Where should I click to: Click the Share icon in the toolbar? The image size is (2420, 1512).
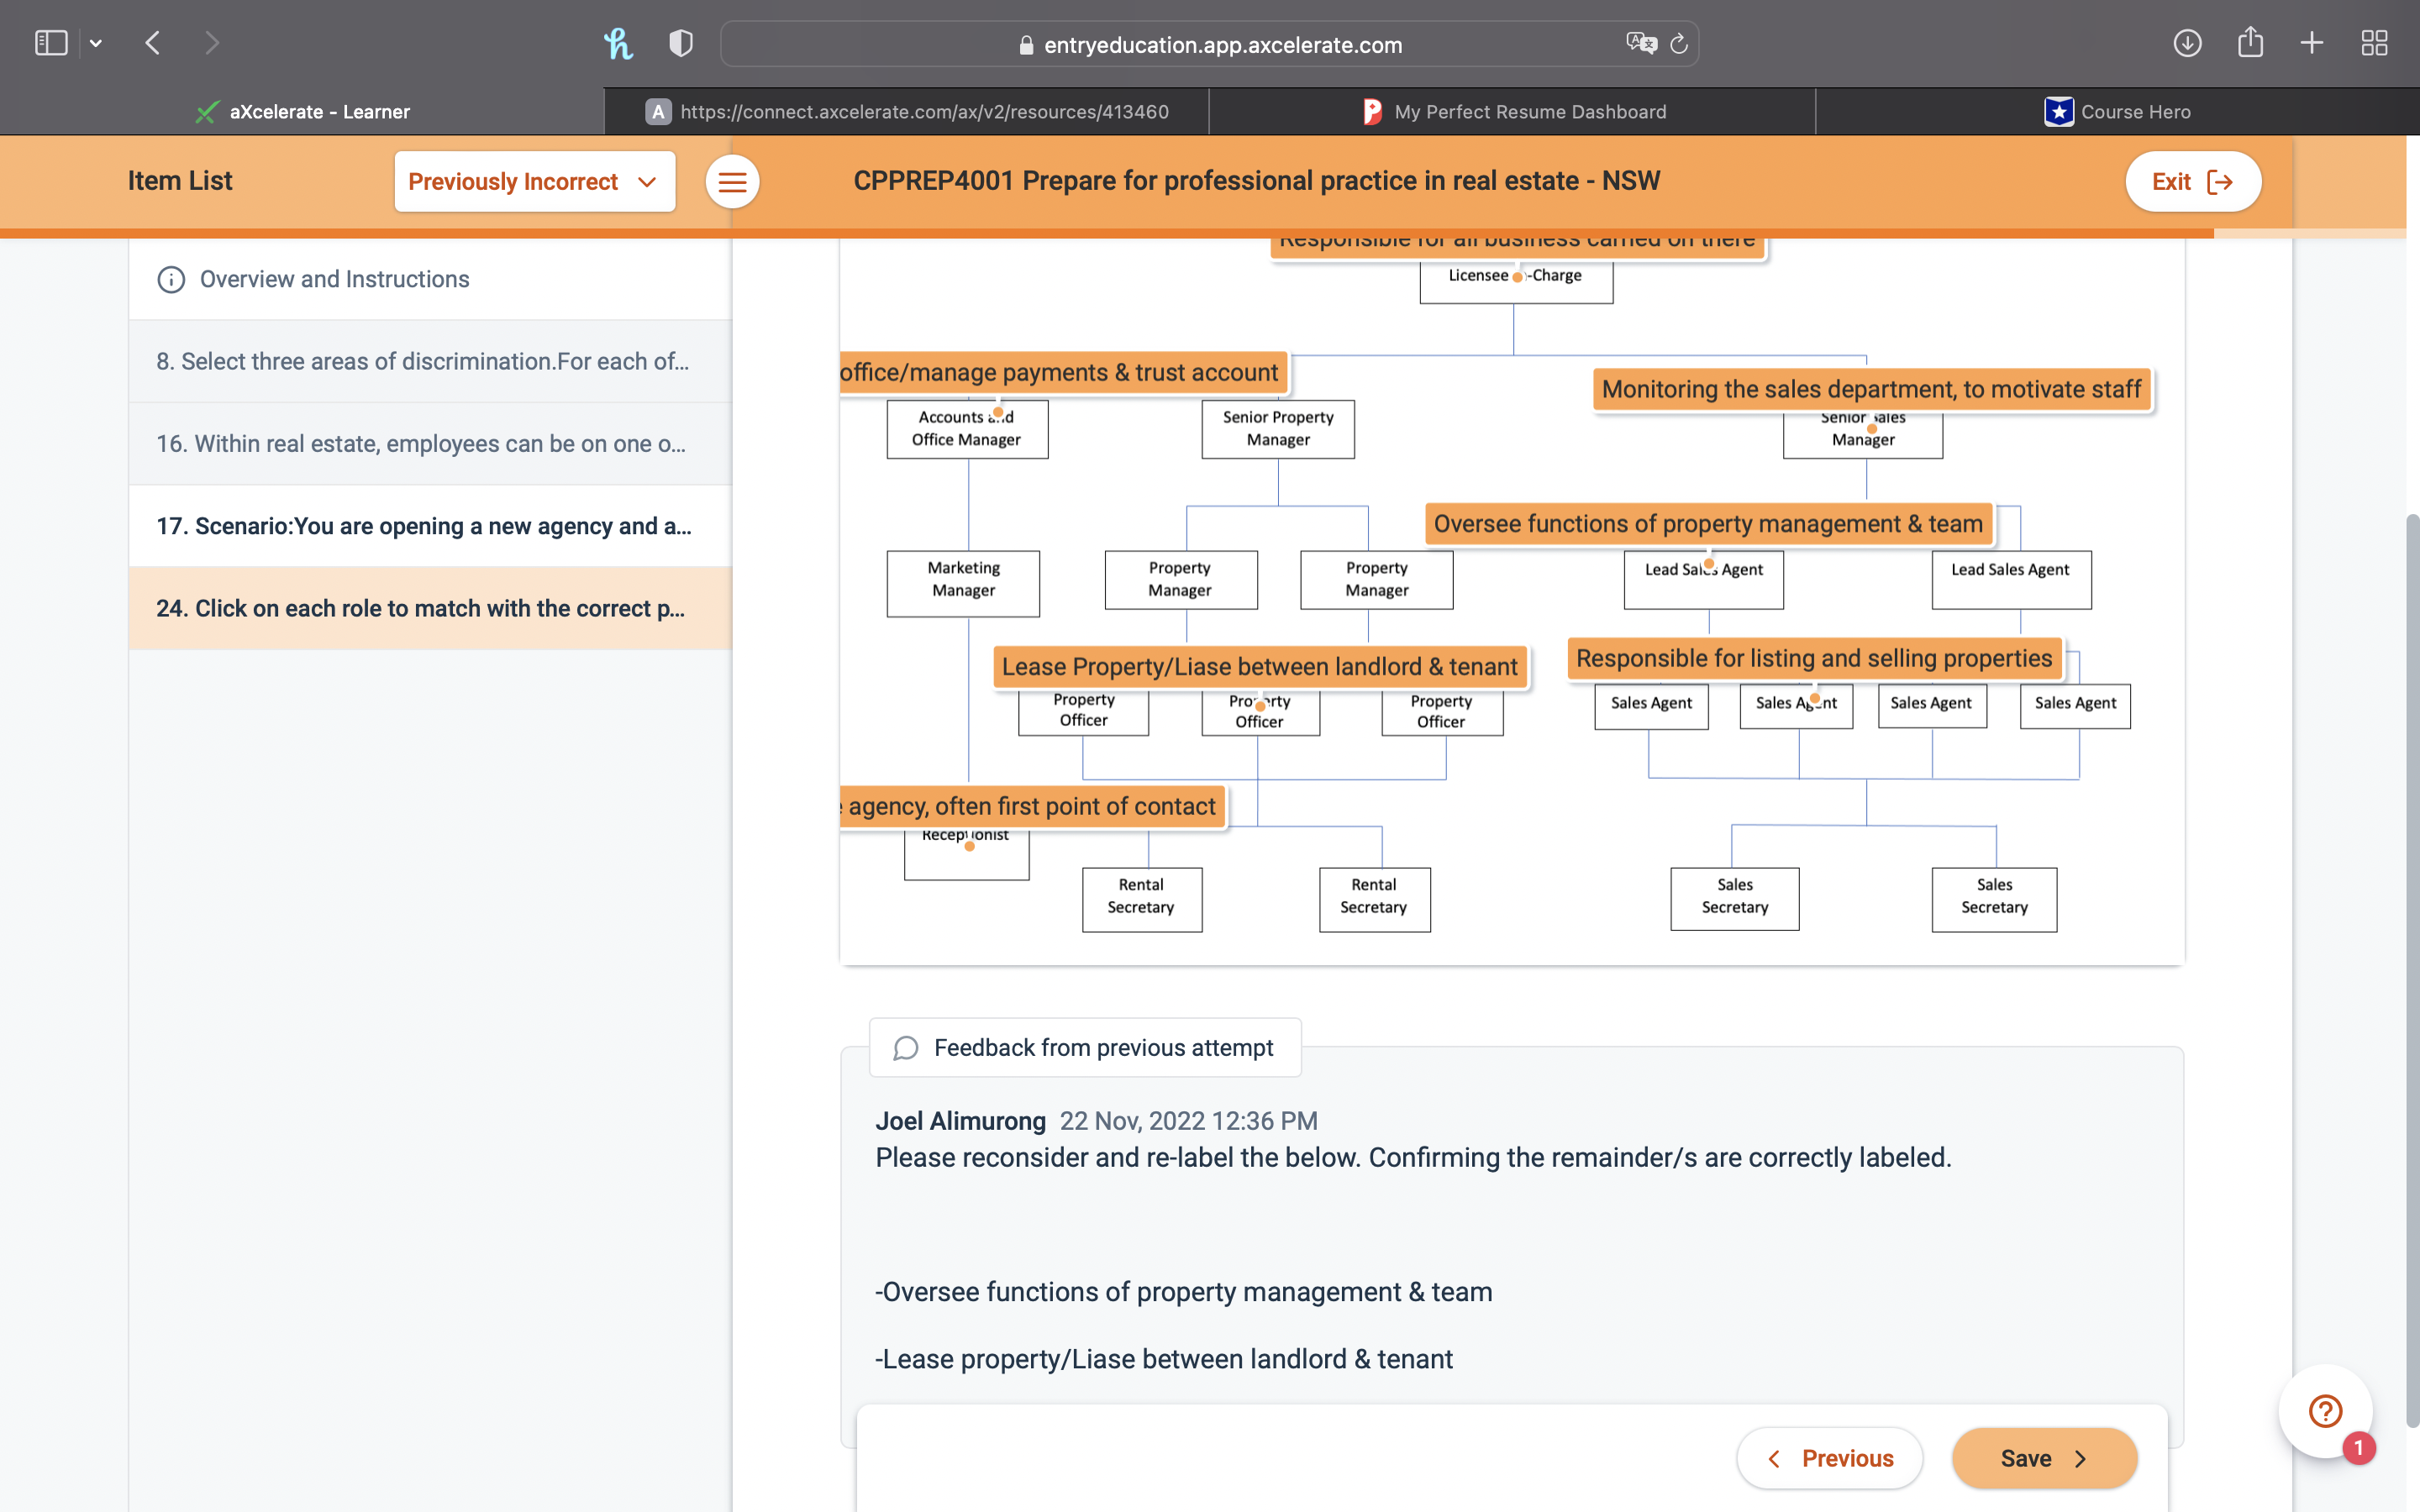tap(2250, 43)
